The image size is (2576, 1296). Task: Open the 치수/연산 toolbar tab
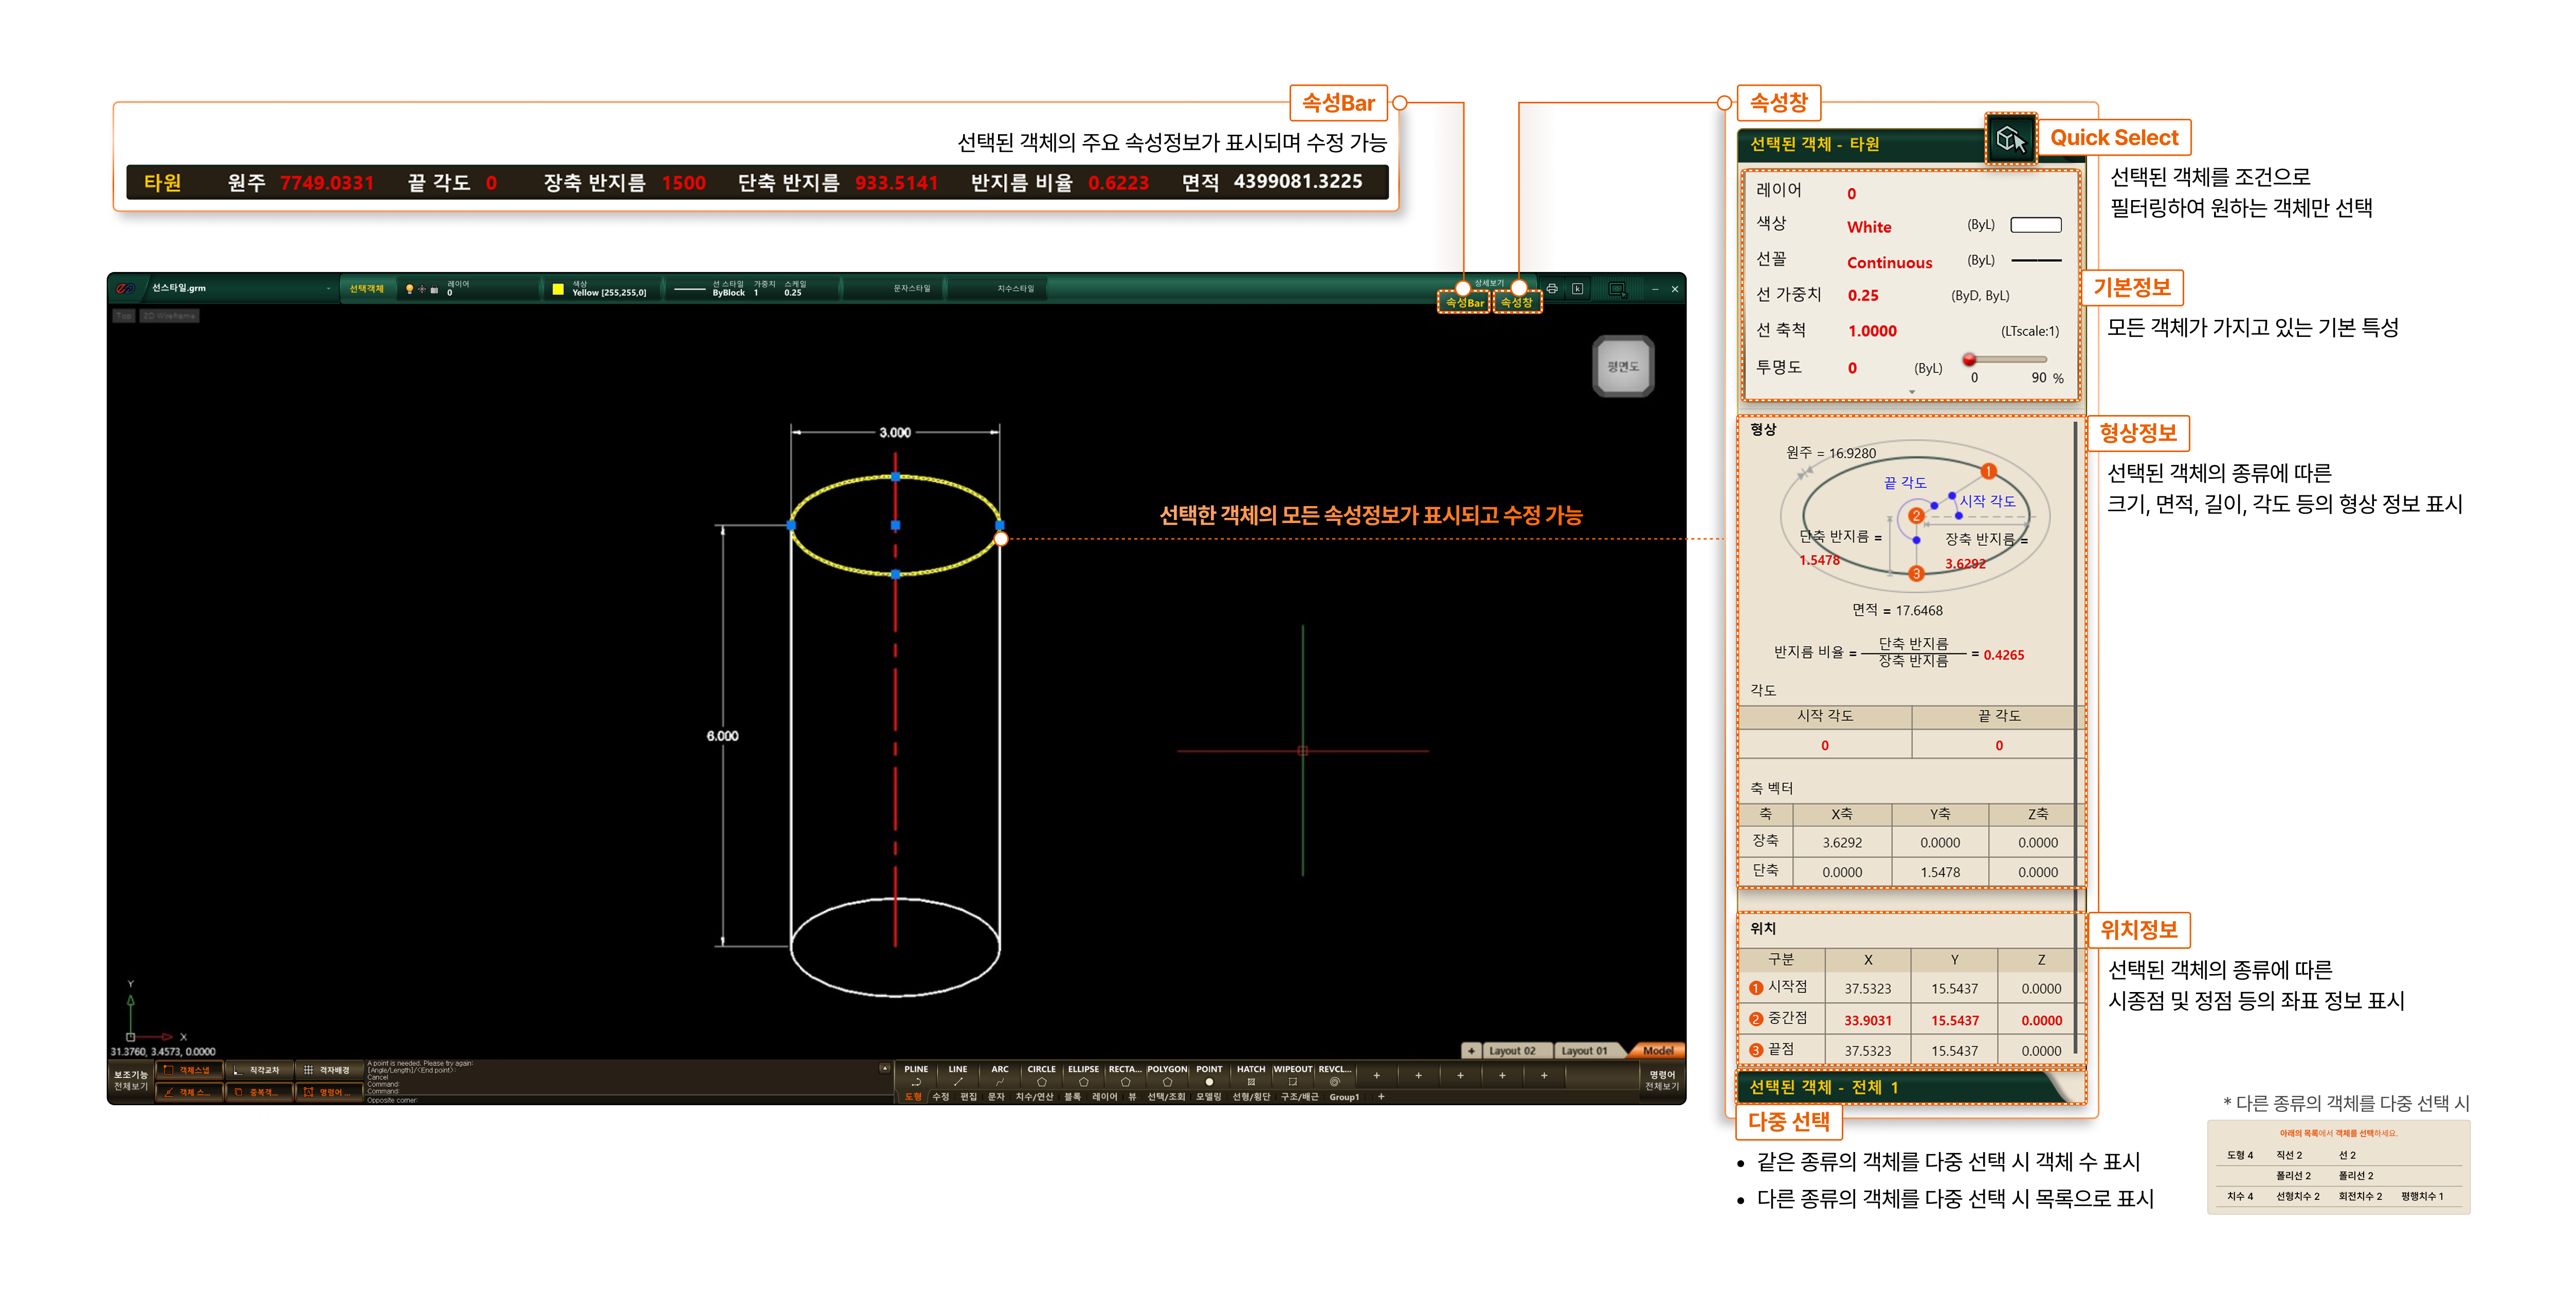tap(1034, 1097)
